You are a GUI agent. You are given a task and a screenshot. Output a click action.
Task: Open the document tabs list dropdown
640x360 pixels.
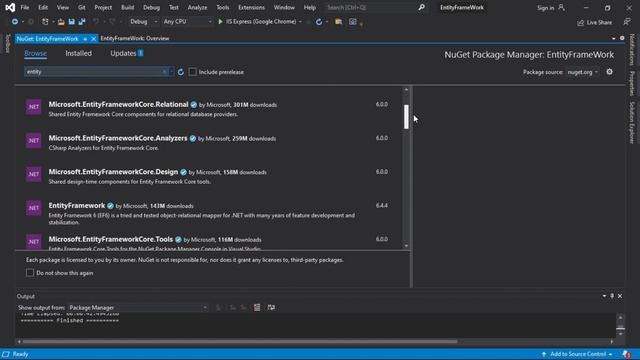click(613, 38)
